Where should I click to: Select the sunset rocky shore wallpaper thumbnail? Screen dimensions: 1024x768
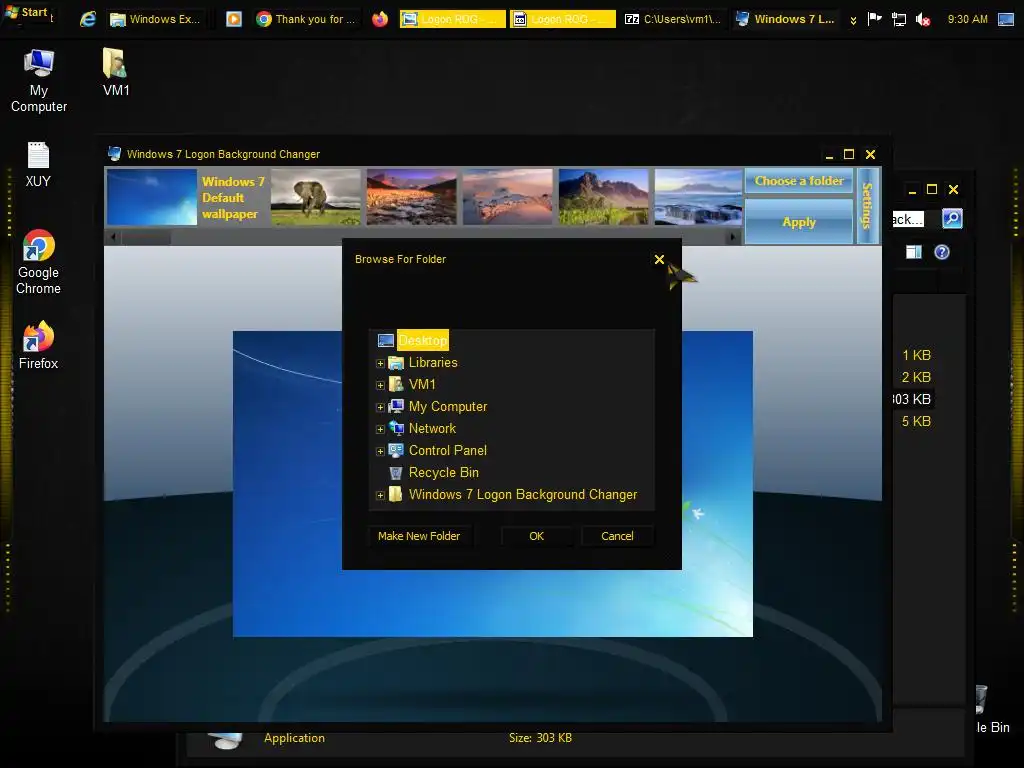[411, 197]
